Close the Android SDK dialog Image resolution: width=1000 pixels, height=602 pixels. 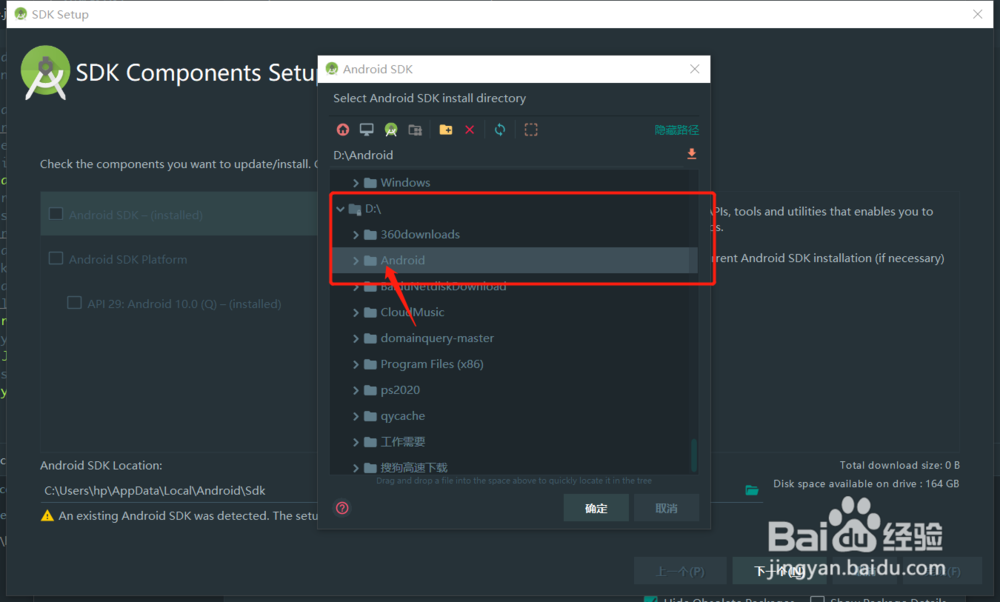(695, 69)
